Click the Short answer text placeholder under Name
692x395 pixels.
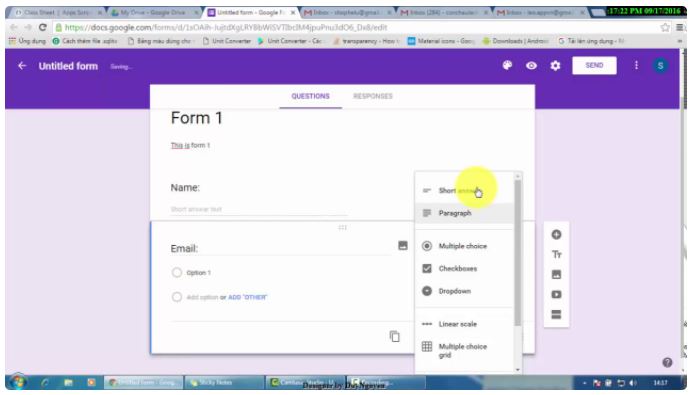point(196,209)
